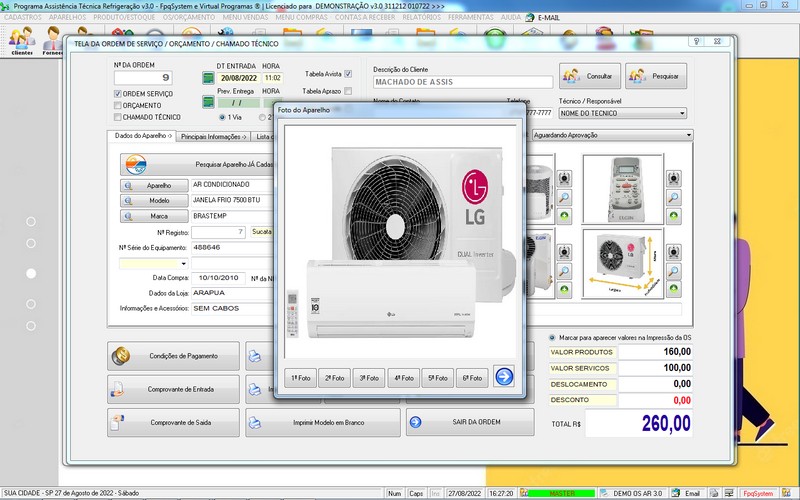800x500 pixels.
Task: Open the RELATÓRIOS menu
Action: pos(421,17)
